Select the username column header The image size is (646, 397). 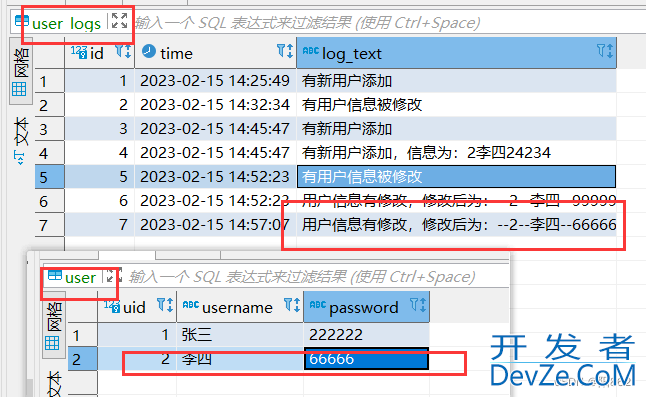point(240,307)
